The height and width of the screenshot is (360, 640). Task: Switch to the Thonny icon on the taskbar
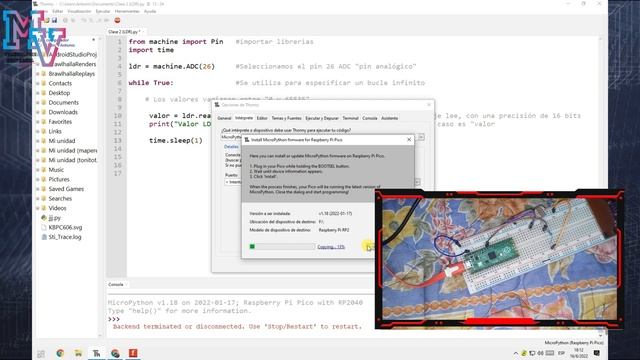(97, 353)
